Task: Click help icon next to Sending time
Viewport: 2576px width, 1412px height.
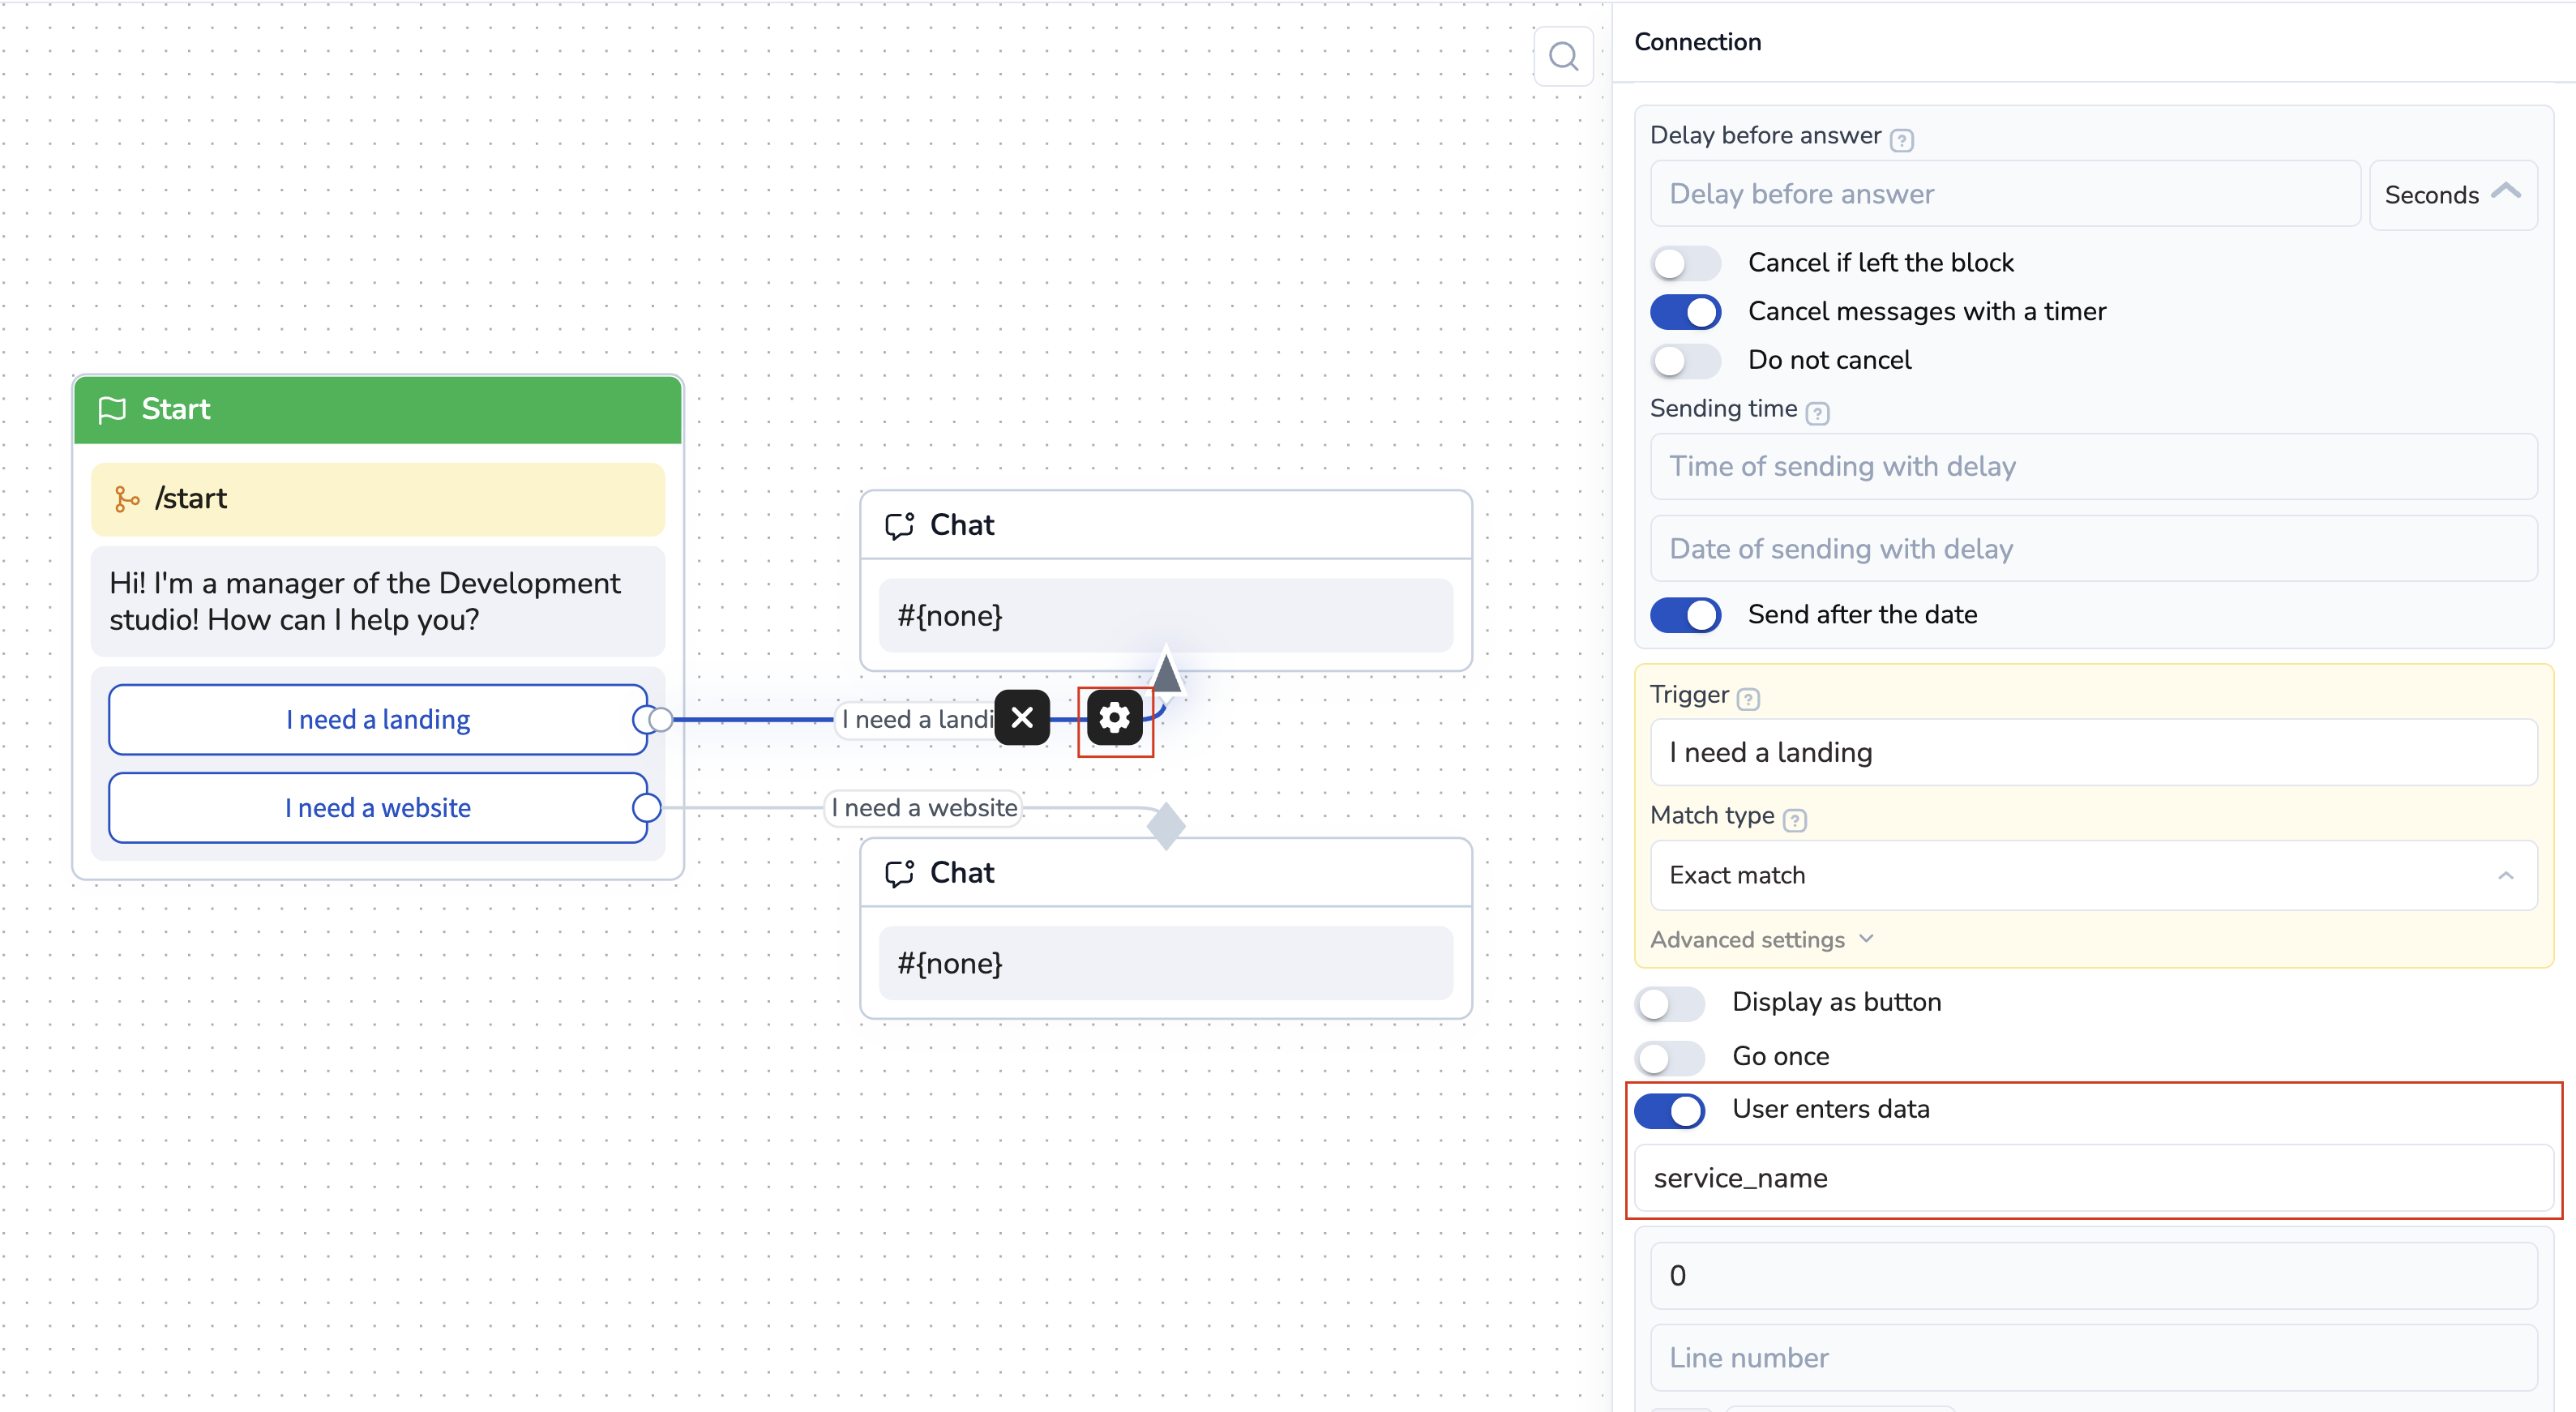Action: [1817, 413]
